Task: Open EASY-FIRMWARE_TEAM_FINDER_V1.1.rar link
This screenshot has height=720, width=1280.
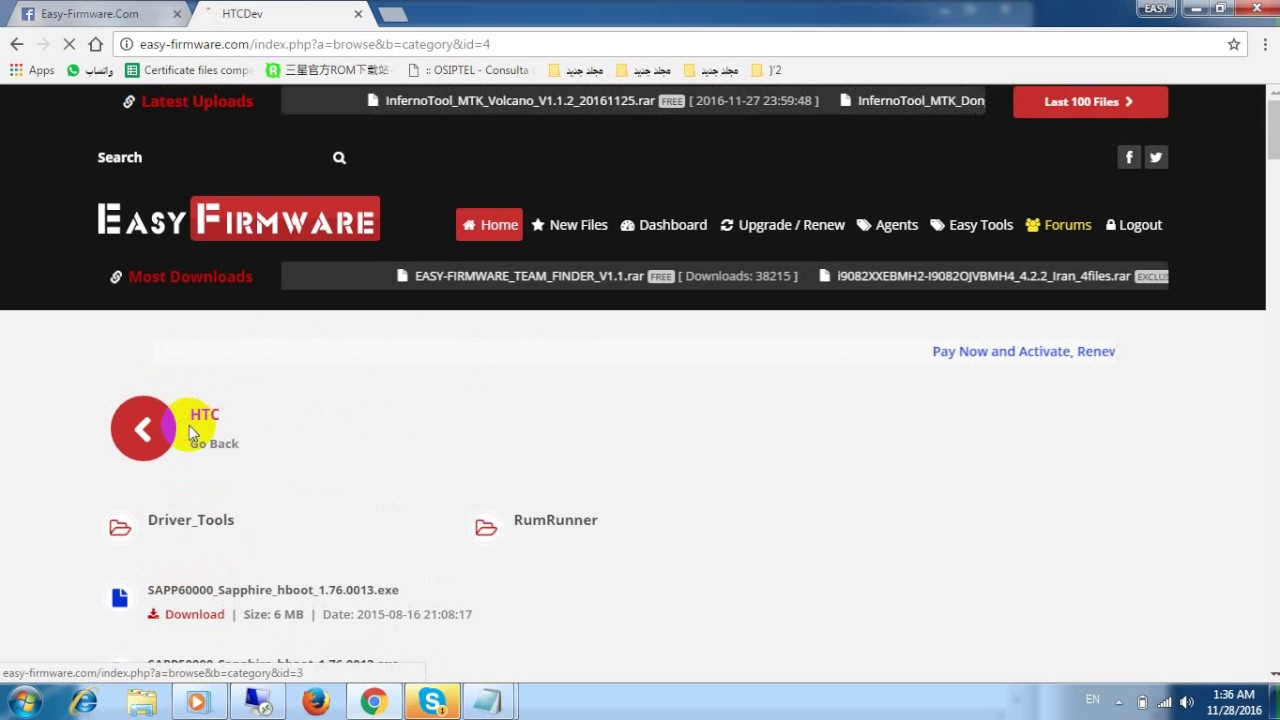Action: 529,276
